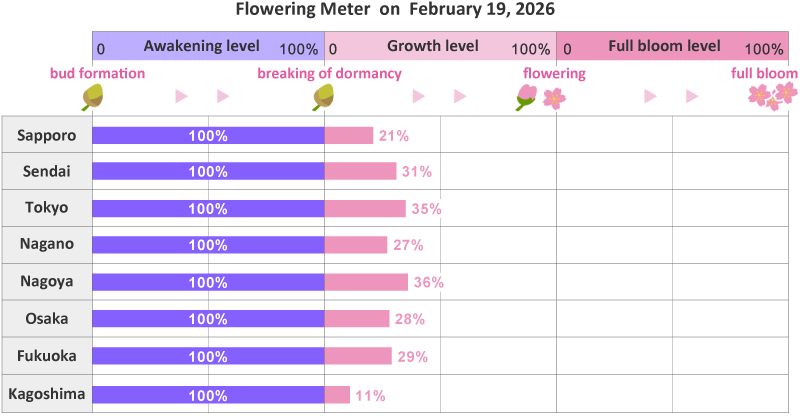Viewport: 800px width, 416px height.
Task: Click Sendai's purple awakening bar
Action: (208, 171)
